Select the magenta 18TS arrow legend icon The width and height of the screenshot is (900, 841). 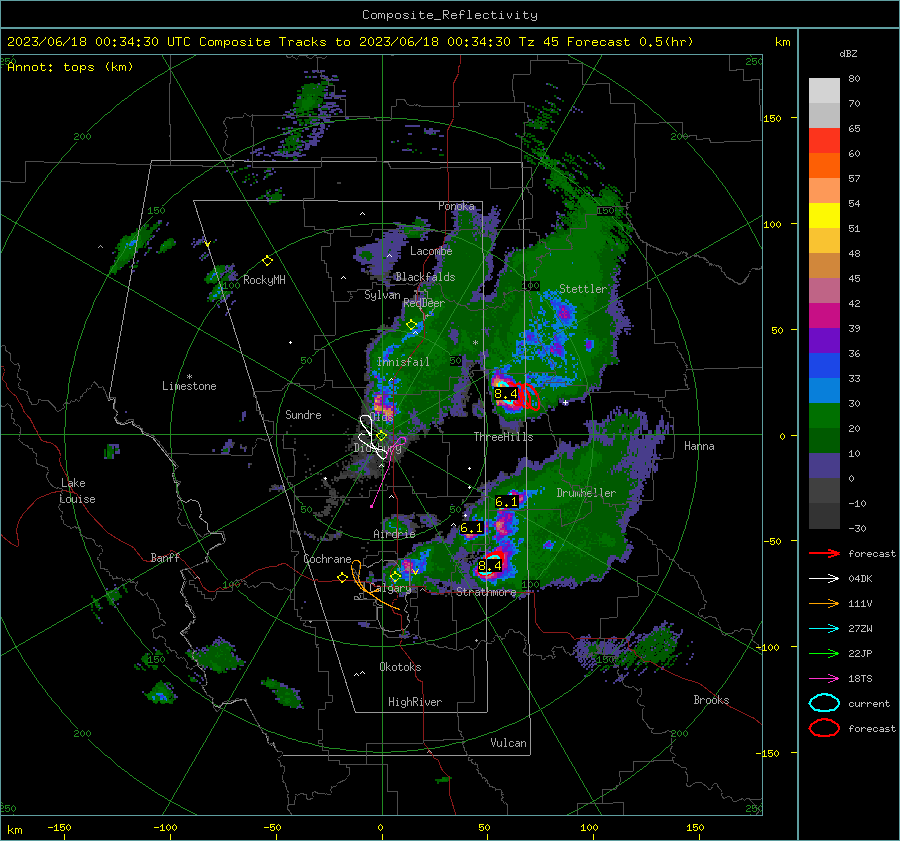pos(824,679)
